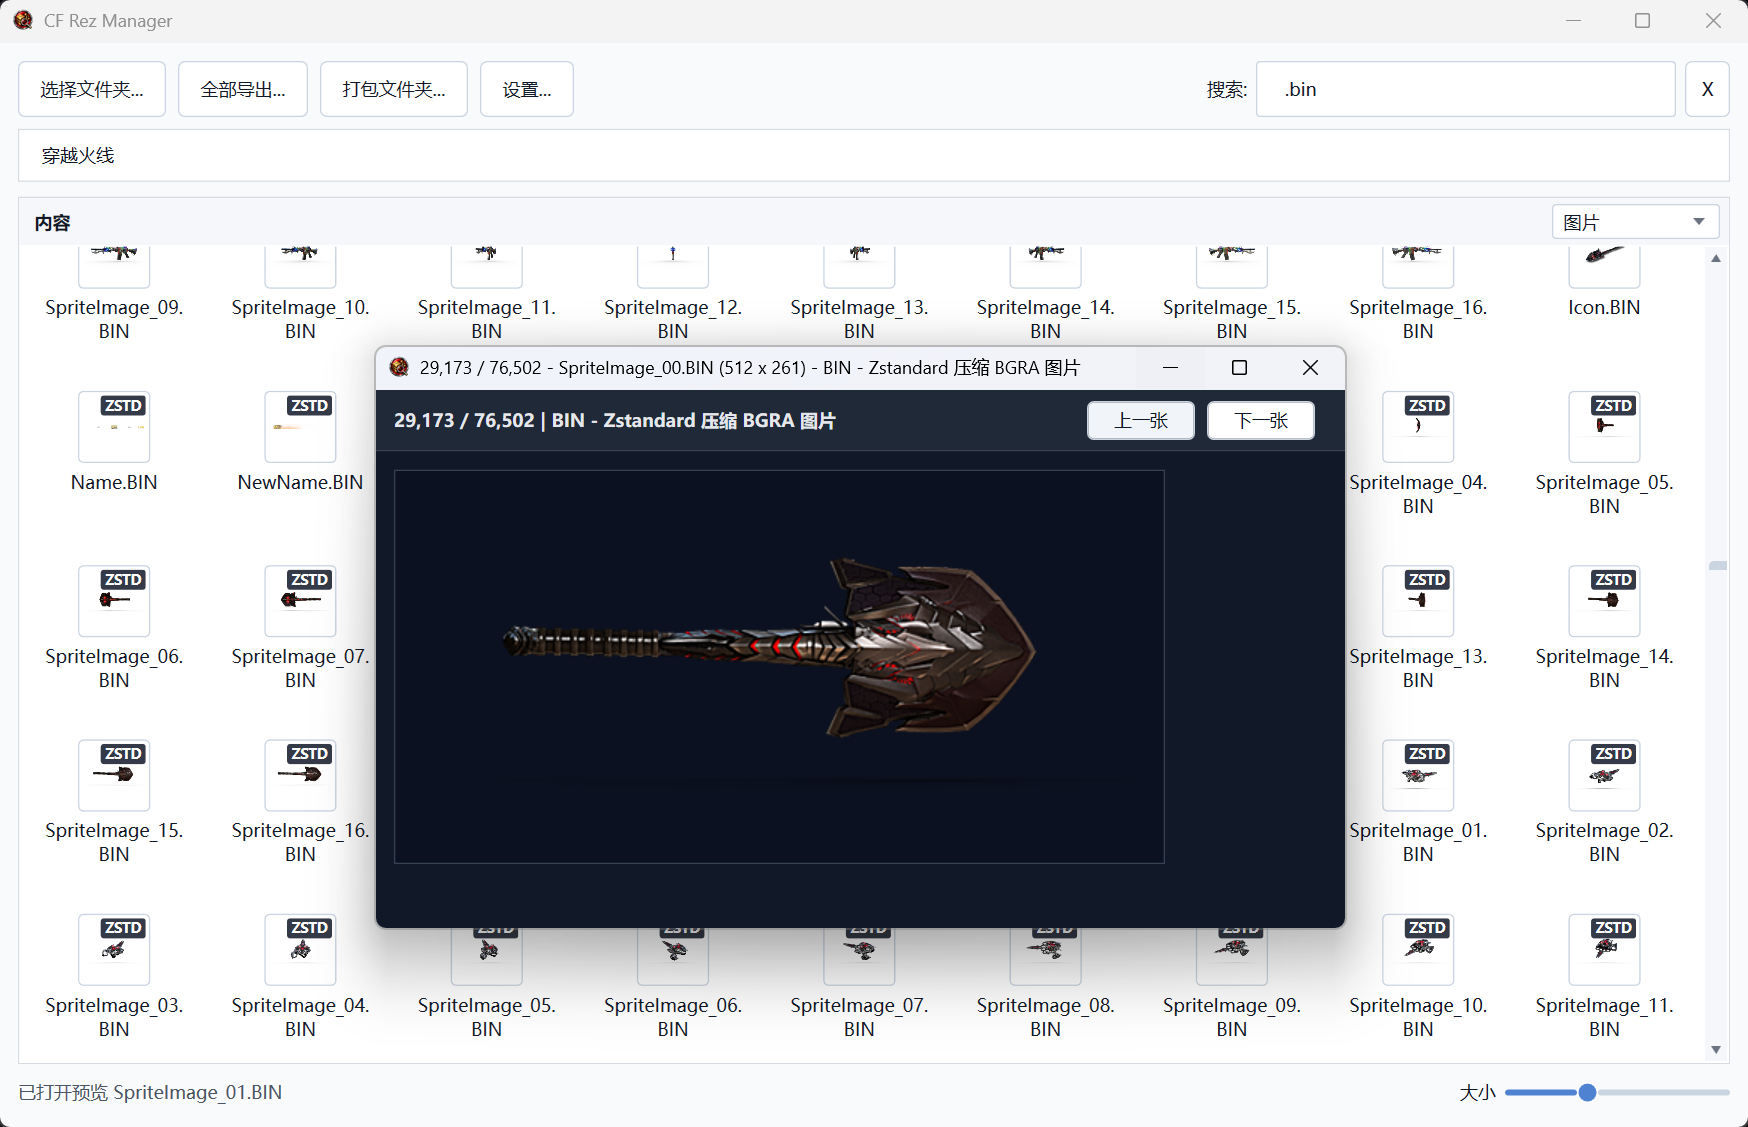Maximize the preview window
Viewport: 1748px width, 1127px height.
pos(1240,367)
